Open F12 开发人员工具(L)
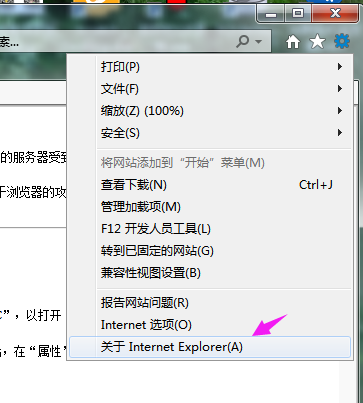This screenshot has width=363, height=403. point(210,229)
